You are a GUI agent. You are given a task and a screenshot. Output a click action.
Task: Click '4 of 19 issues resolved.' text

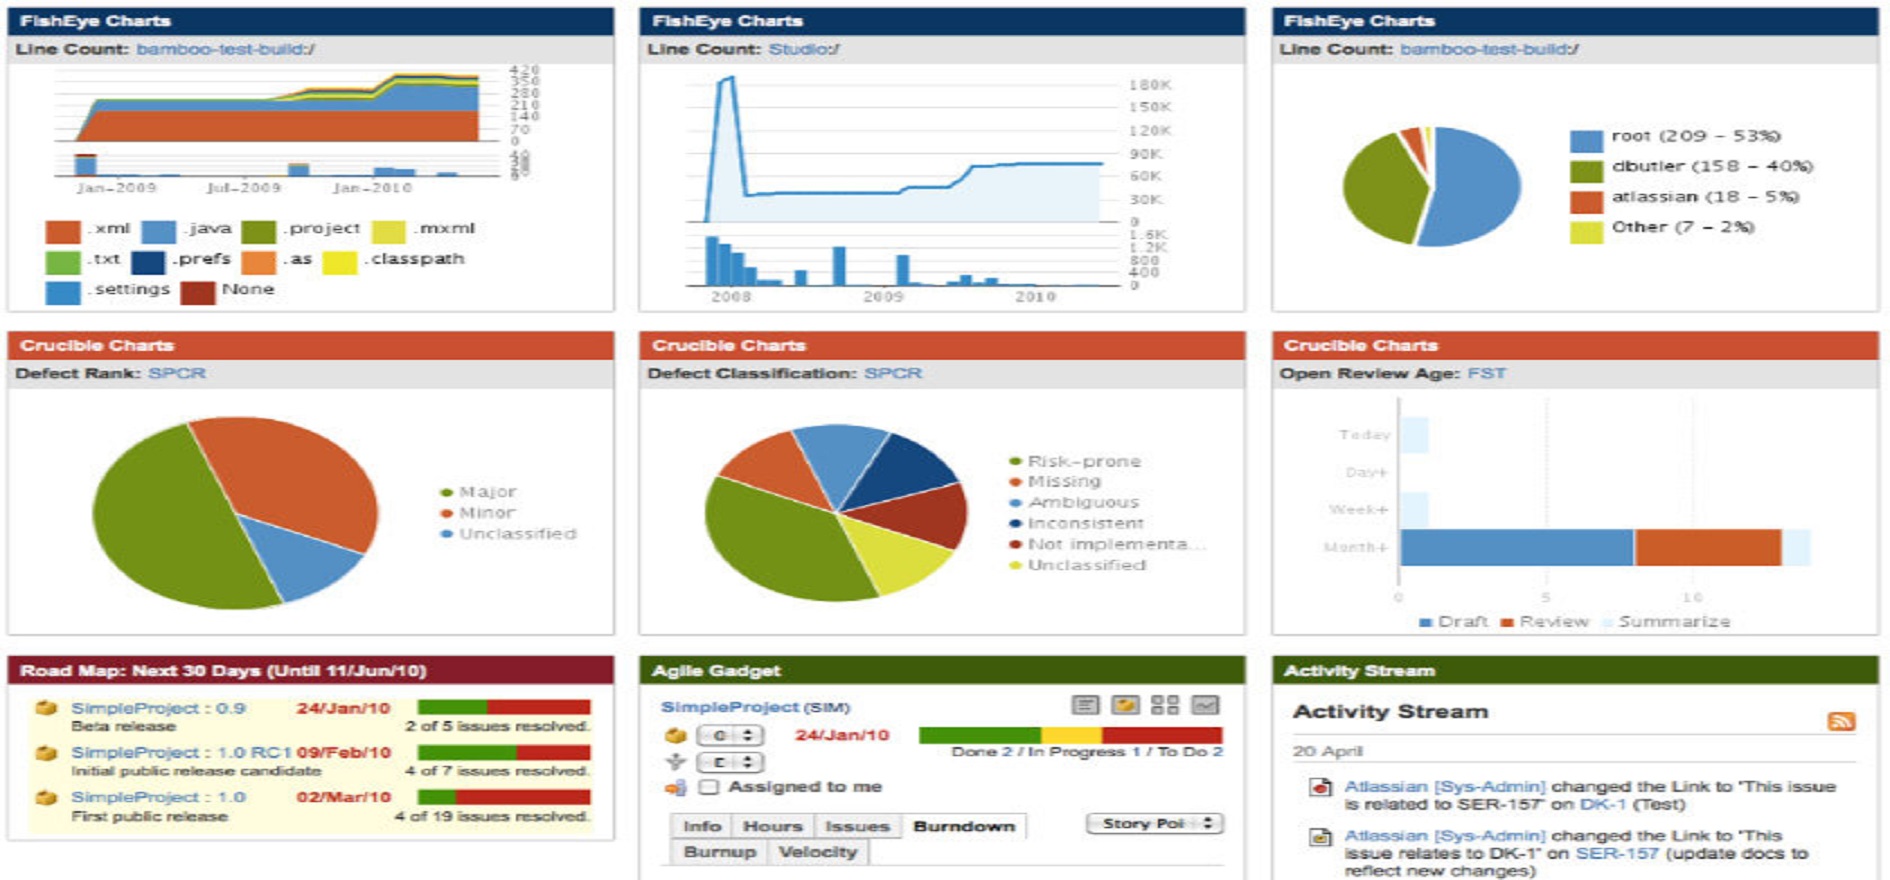point(491,816)
